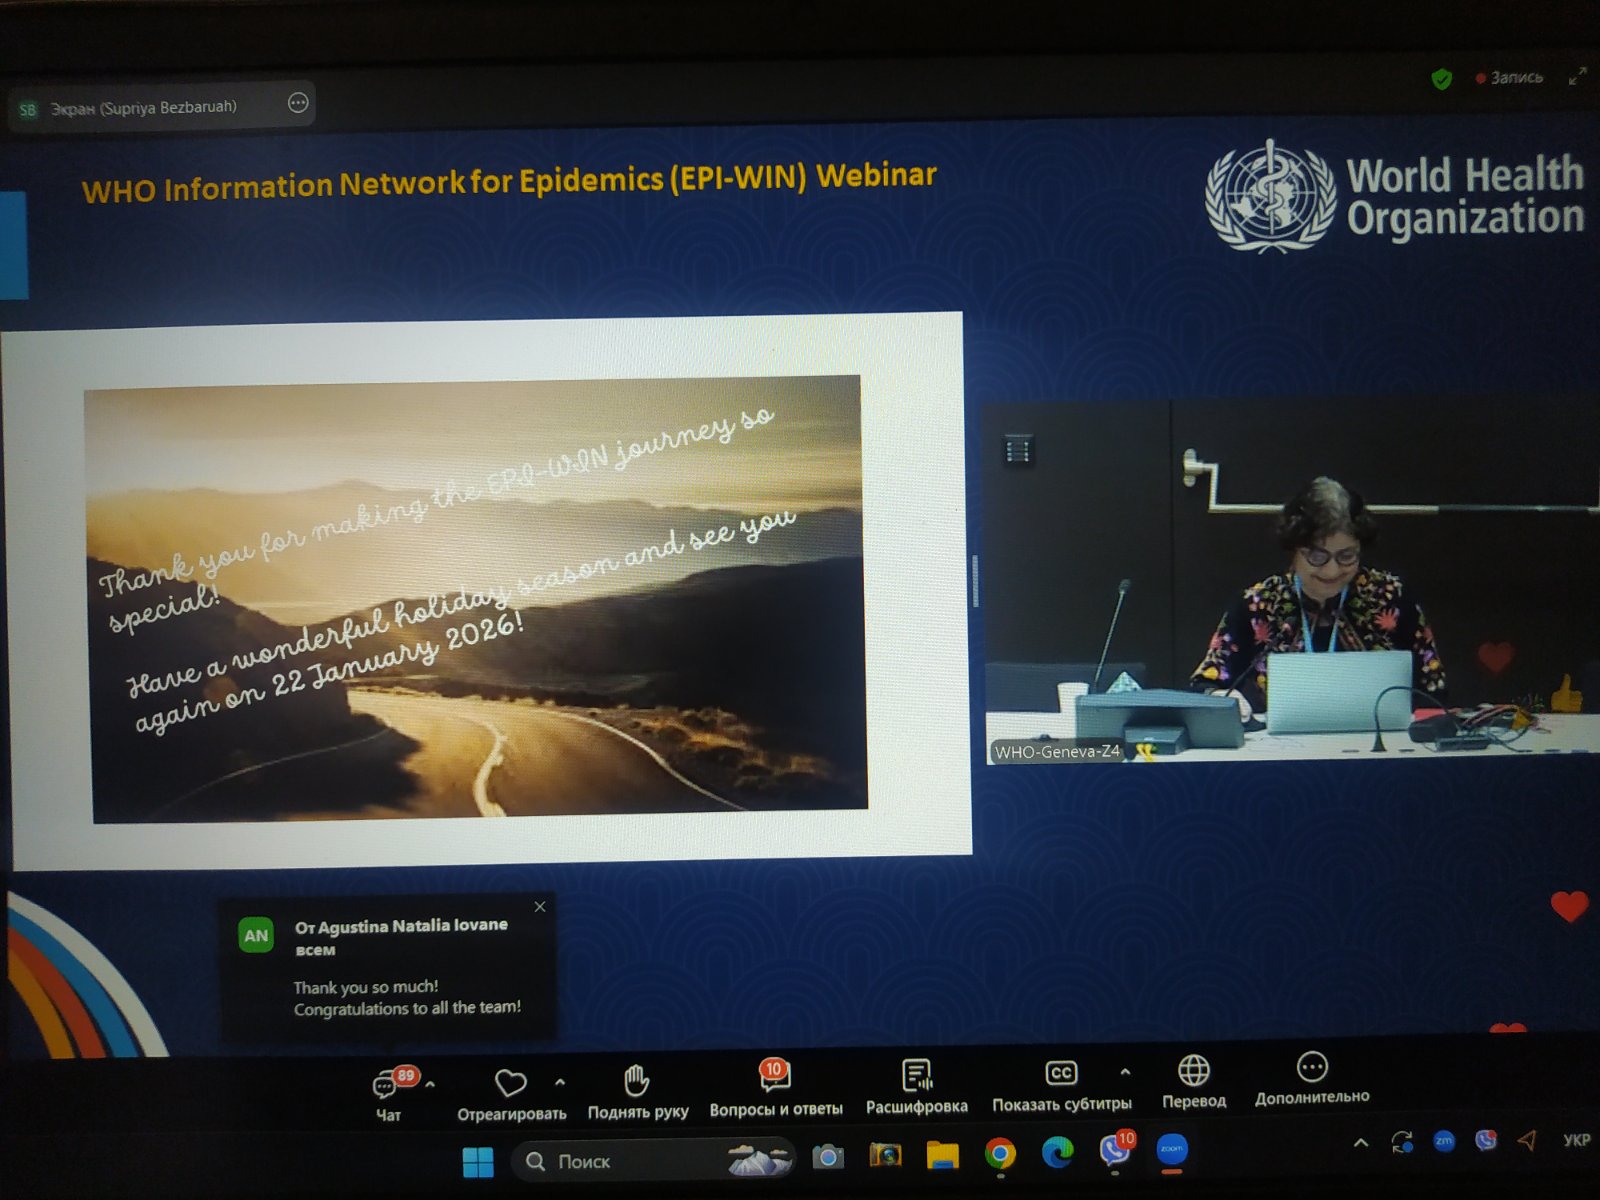Open the Translation (Перевод) globe icon
1600x1200 pixels.
[x=1193, y=1071]
